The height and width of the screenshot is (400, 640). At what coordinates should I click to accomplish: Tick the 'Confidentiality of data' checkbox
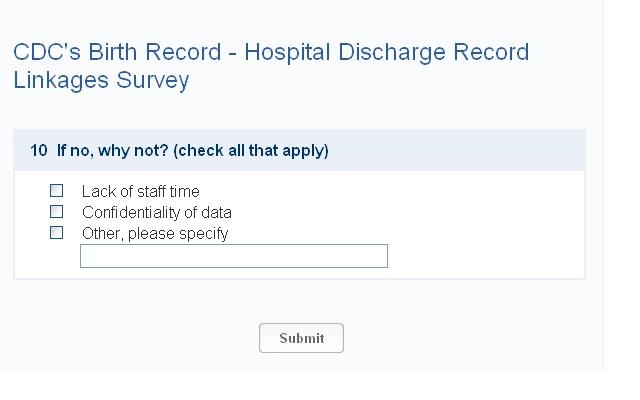[x=57, y=211]
